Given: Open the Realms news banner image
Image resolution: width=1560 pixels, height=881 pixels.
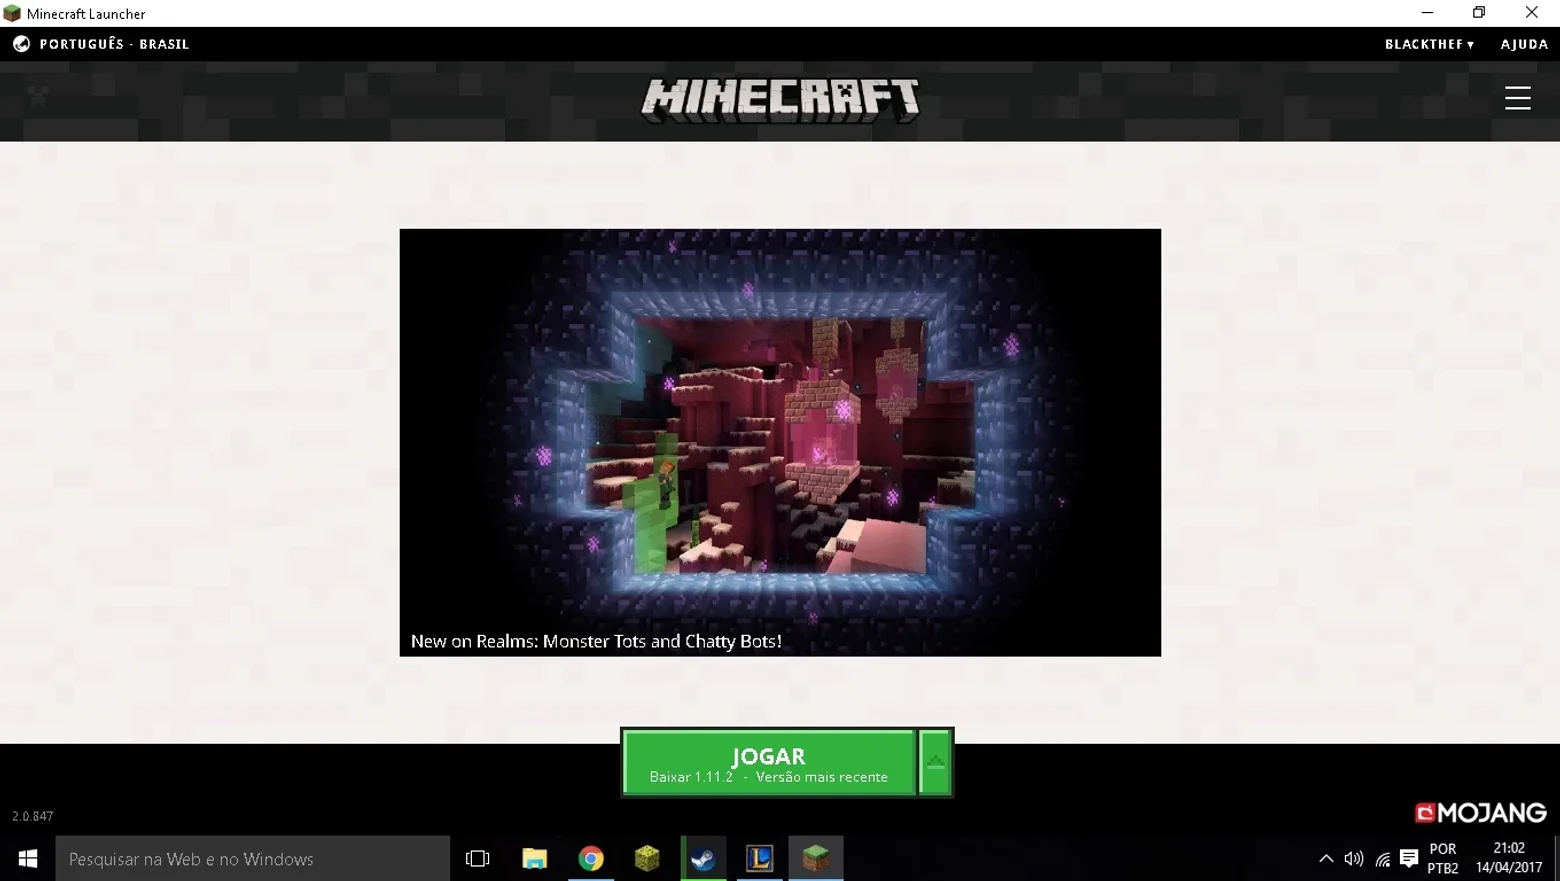Looking at the screenshot, I should [x=780, y=442].
